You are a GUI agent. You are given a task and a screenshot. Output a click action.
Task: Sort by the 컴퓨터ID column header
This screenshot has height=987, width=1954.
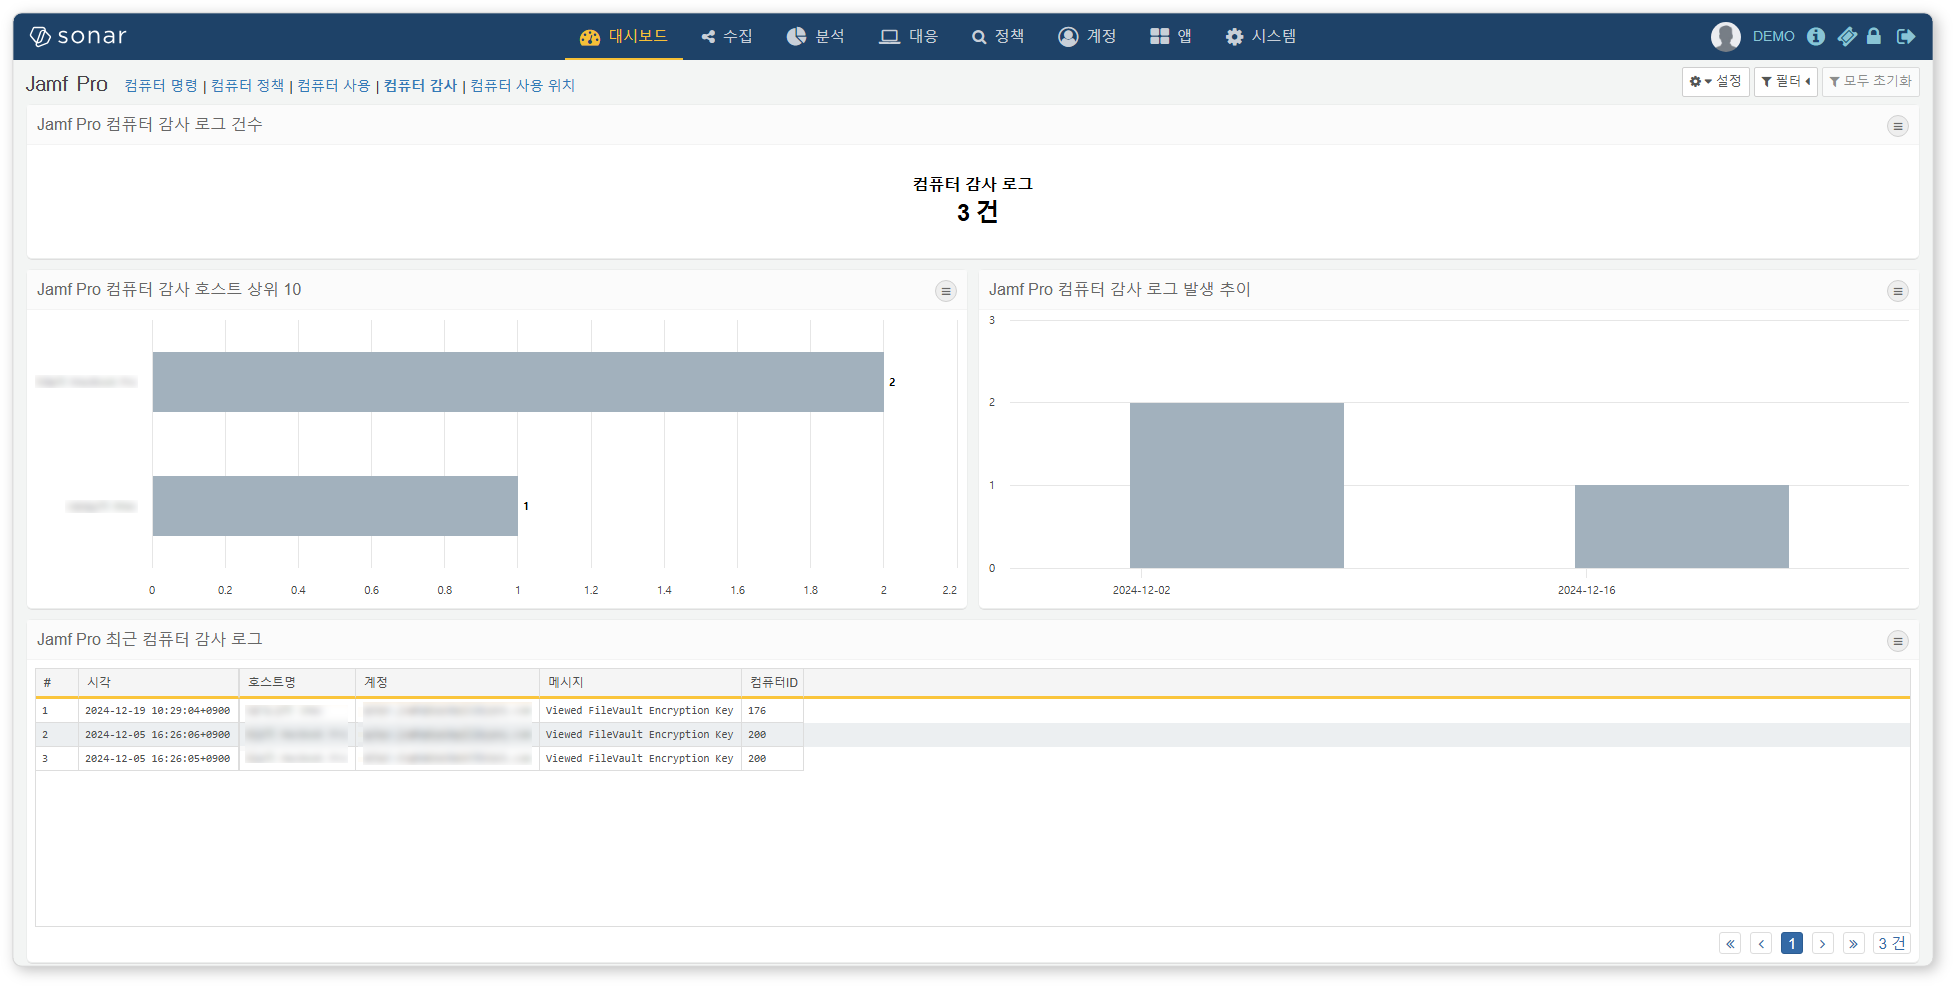point(773,682)
